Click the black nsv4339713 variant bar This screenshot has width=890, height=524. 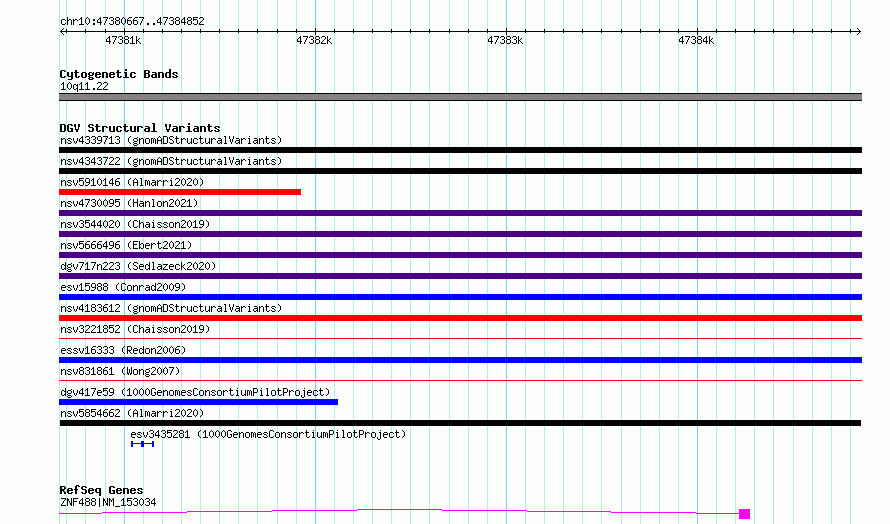460,150
